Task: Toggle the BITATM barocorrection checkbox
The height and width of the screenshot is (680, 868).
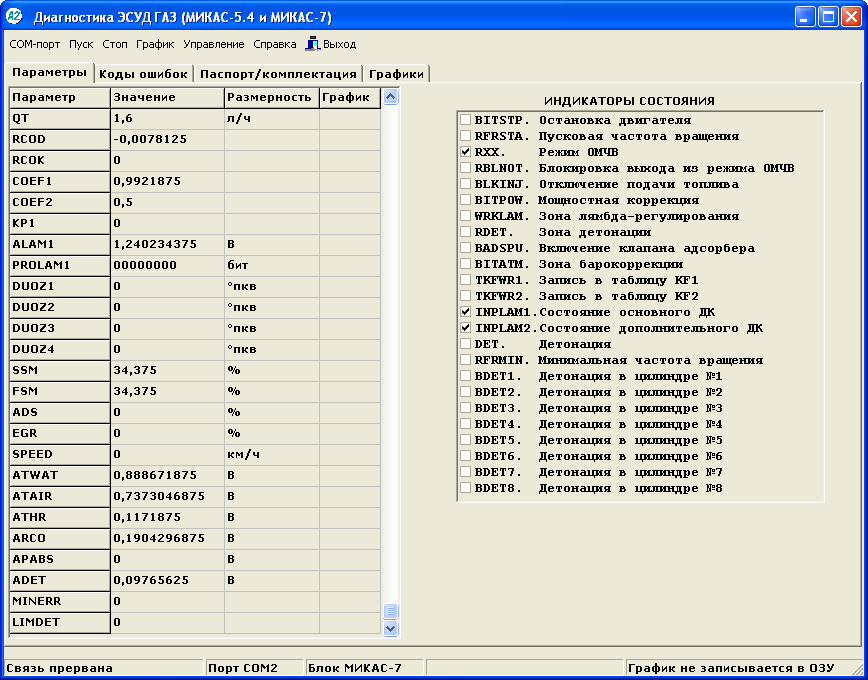Action: pyautogui.click(x=466, y=264)
